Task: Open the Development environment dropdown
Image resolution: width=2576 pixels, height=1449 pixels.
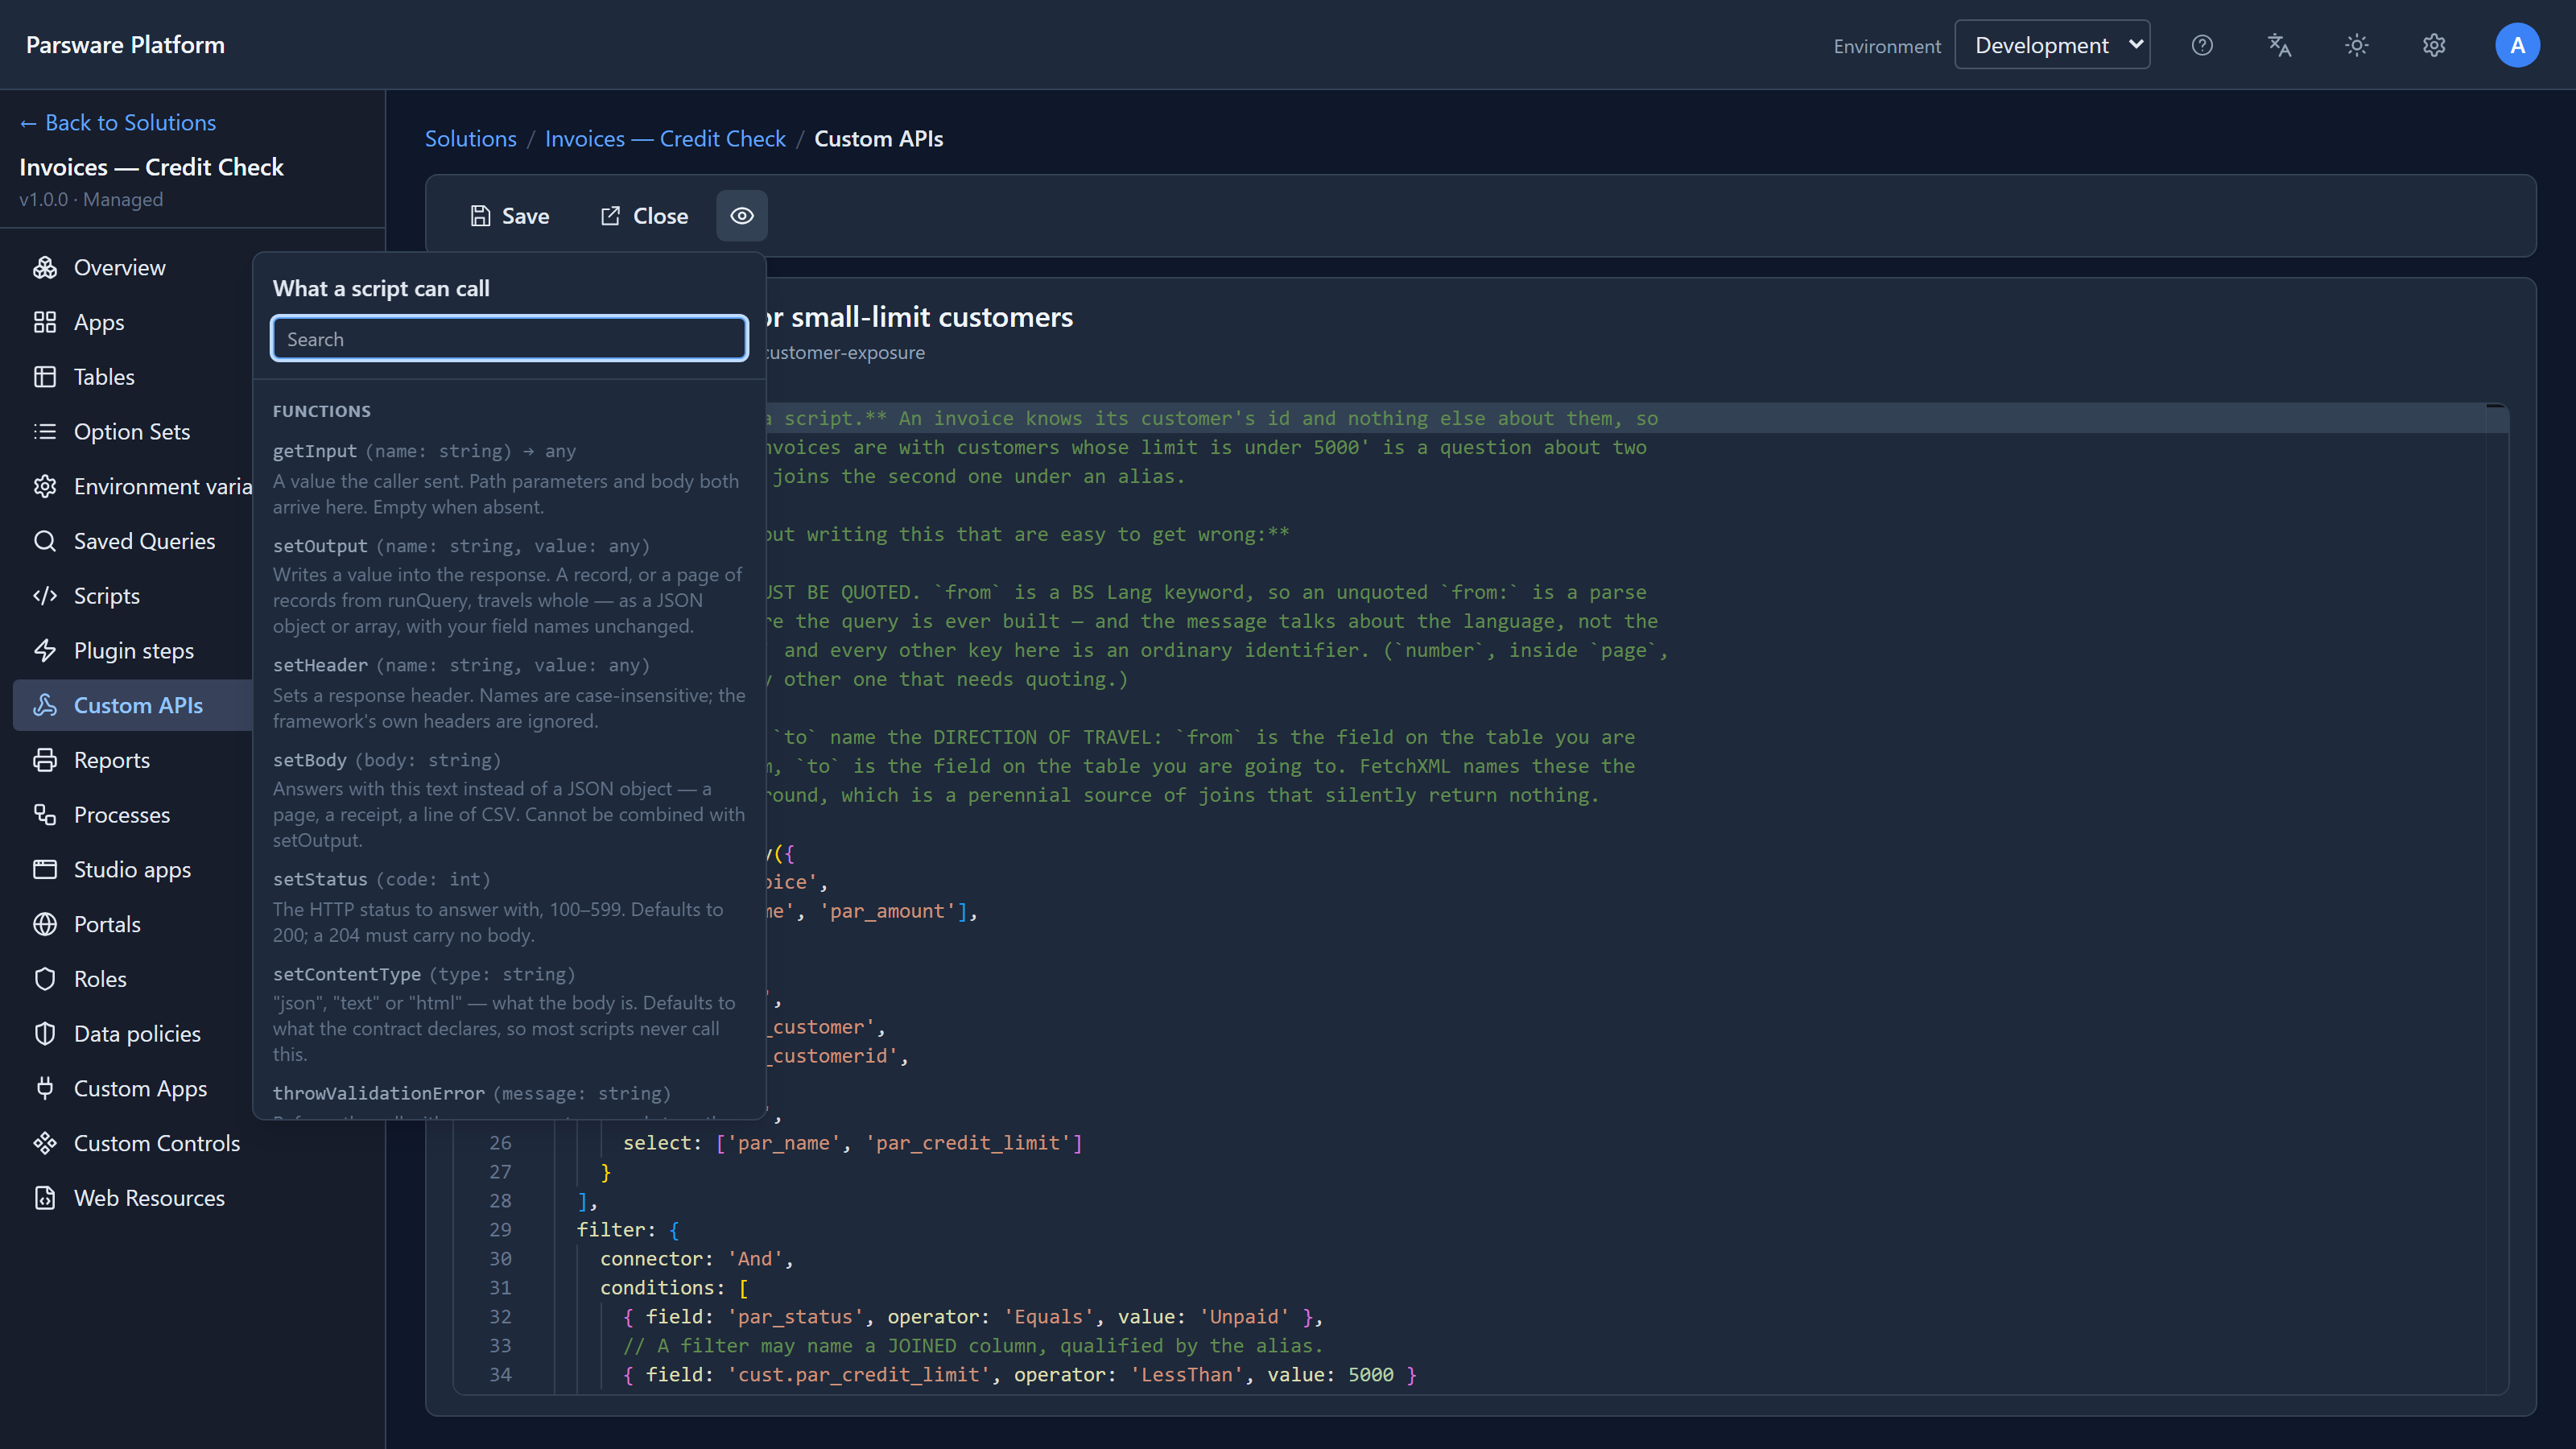Action: coord(2052,45)
